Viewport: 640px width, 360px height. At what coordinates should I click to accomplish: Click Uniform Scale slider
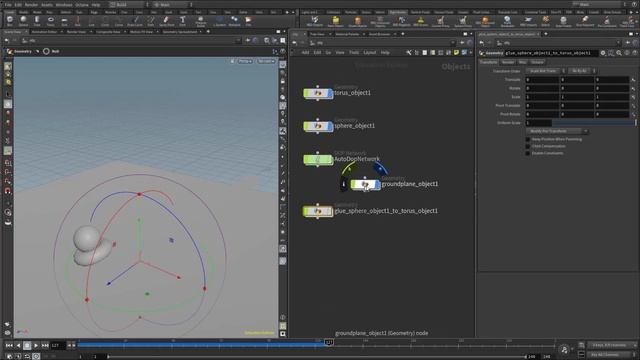click(x=593, y=123)
